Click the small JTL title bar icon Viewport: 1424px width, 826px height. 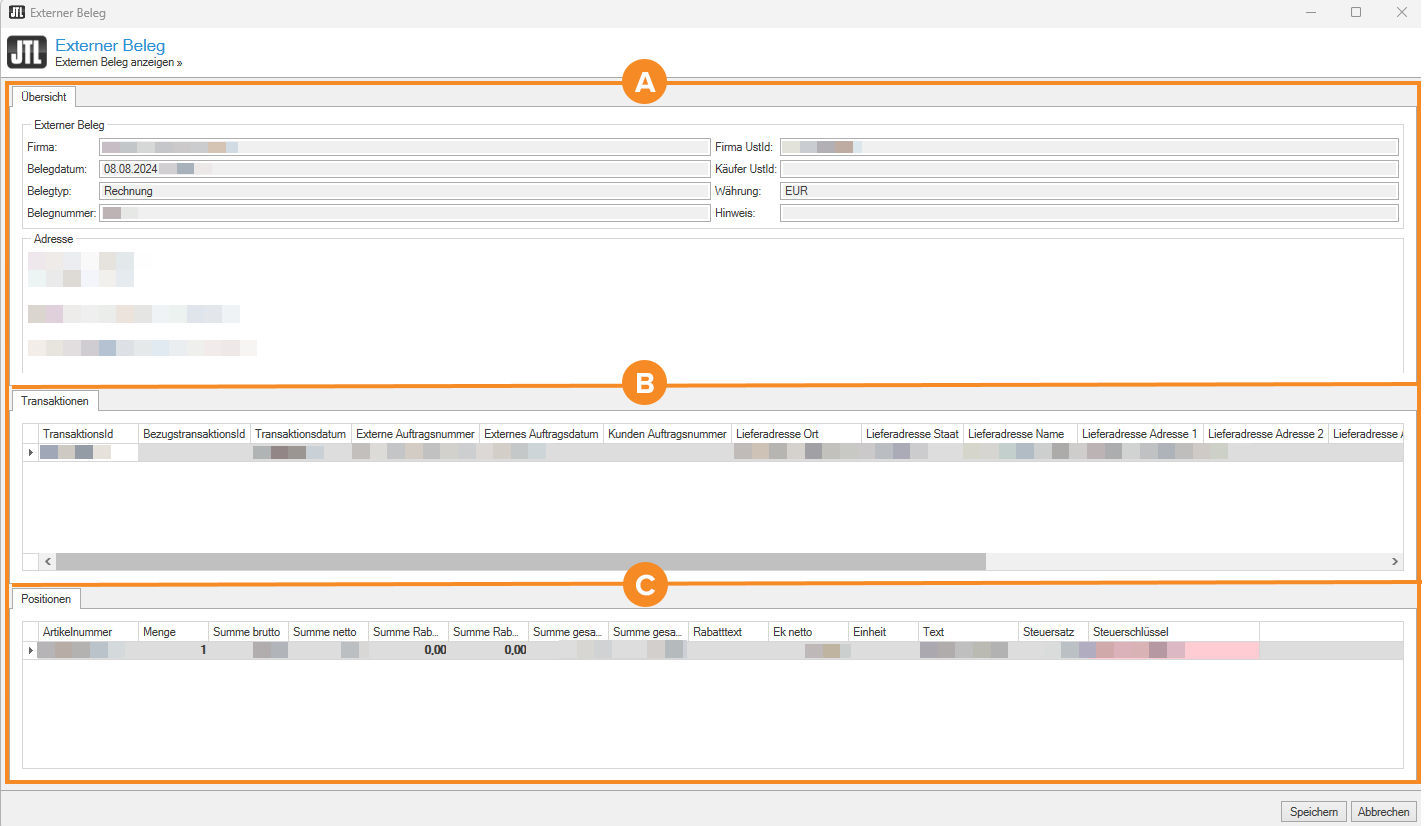pos(16,13)
